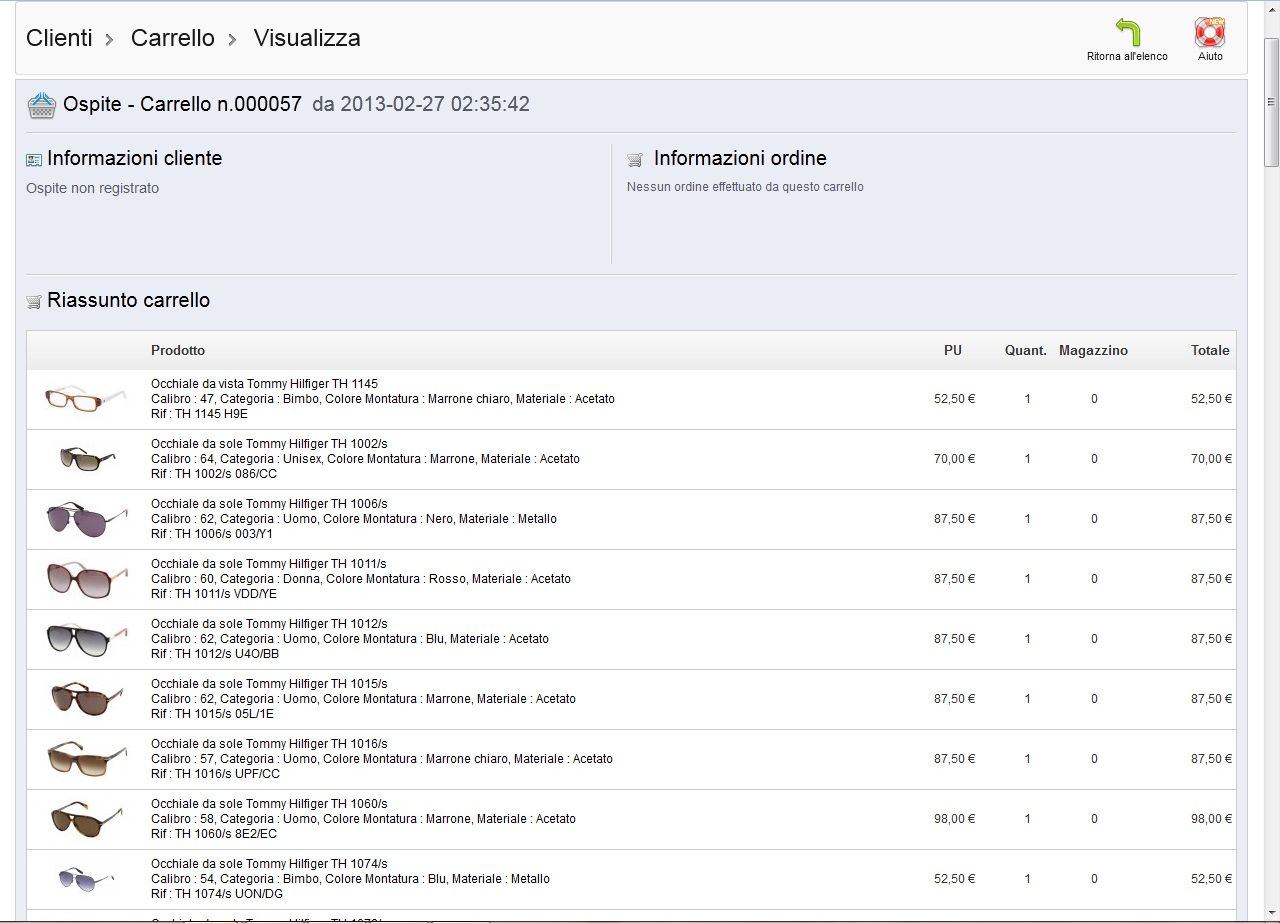Click the reference 'Rif : TH 1011/s VDD/YE'
1280x923 pixels.
(x=214, y=594)
